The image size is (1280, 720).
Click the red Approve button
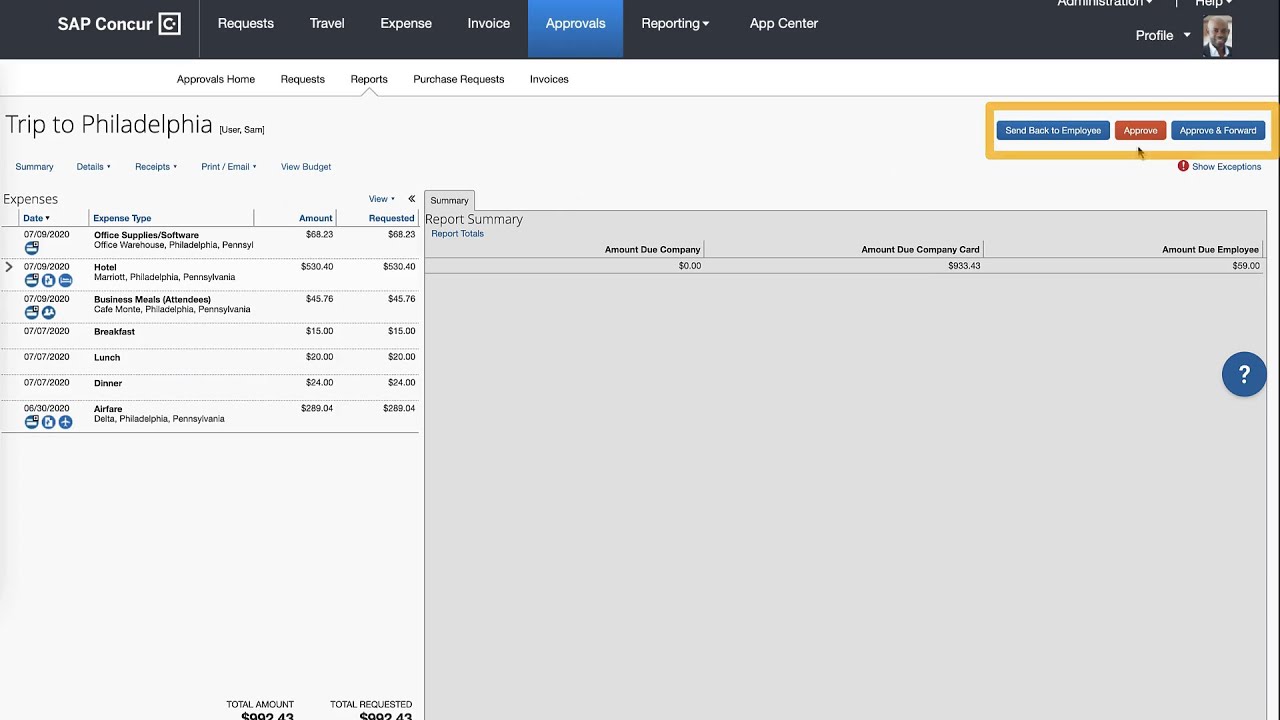tap(1140, 130)
